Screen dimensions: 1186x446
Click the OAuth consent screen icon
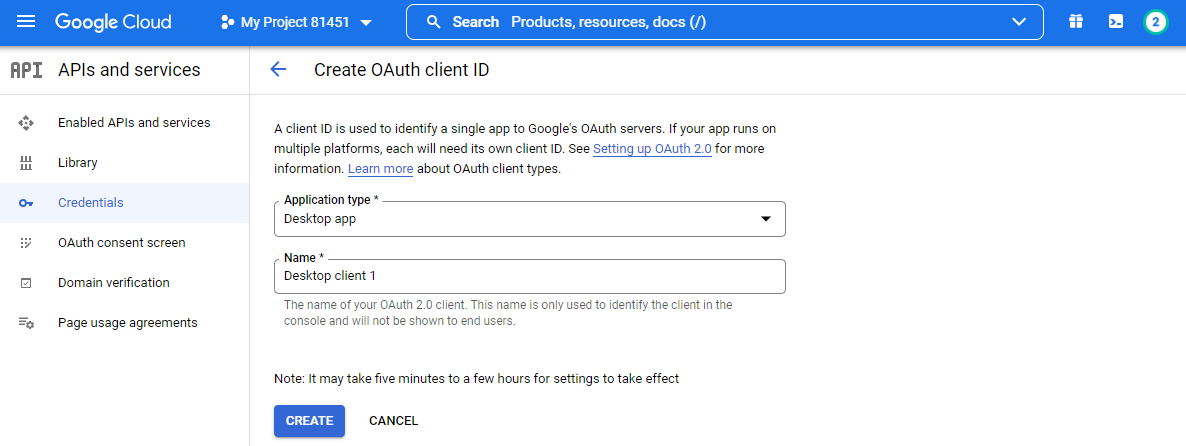[x=27, y=243]
